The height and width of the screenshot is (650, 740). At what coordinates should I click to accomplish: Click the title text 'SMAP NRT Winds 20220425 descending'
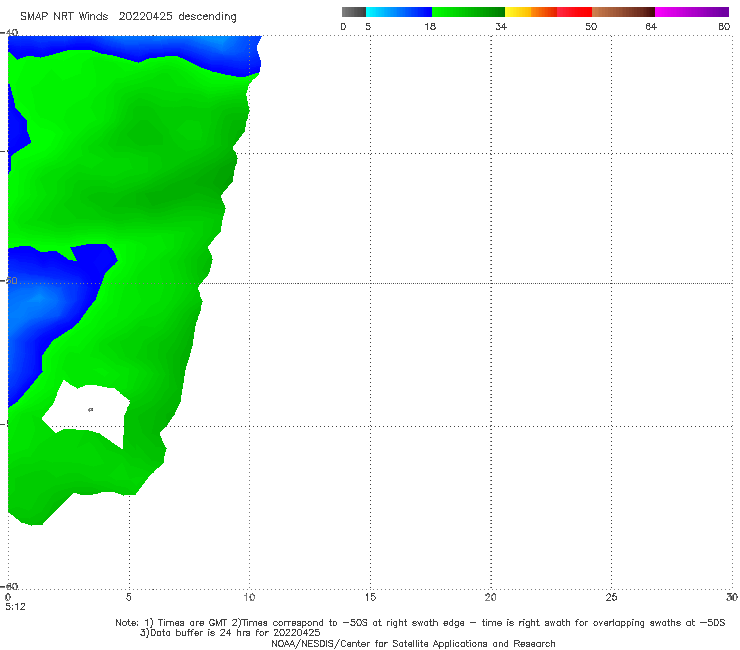(128, 17)
